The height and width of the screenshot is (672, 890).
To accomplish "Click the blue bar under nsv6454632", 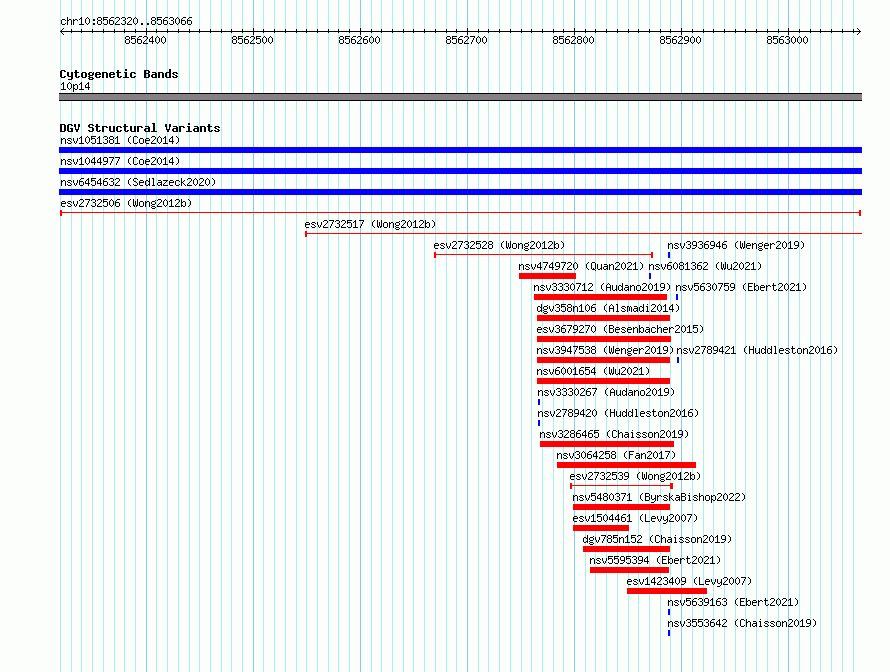I will pos(460,192).
